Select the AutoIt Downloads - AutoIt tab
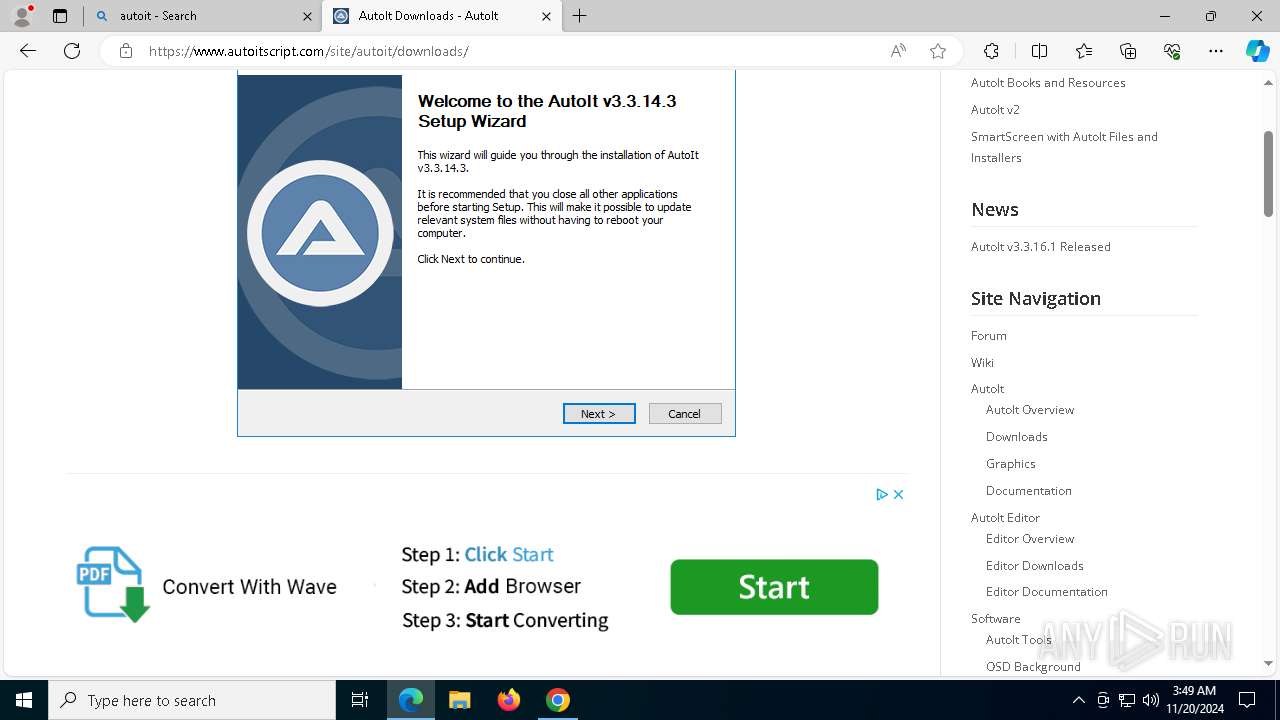 point(440,16)
